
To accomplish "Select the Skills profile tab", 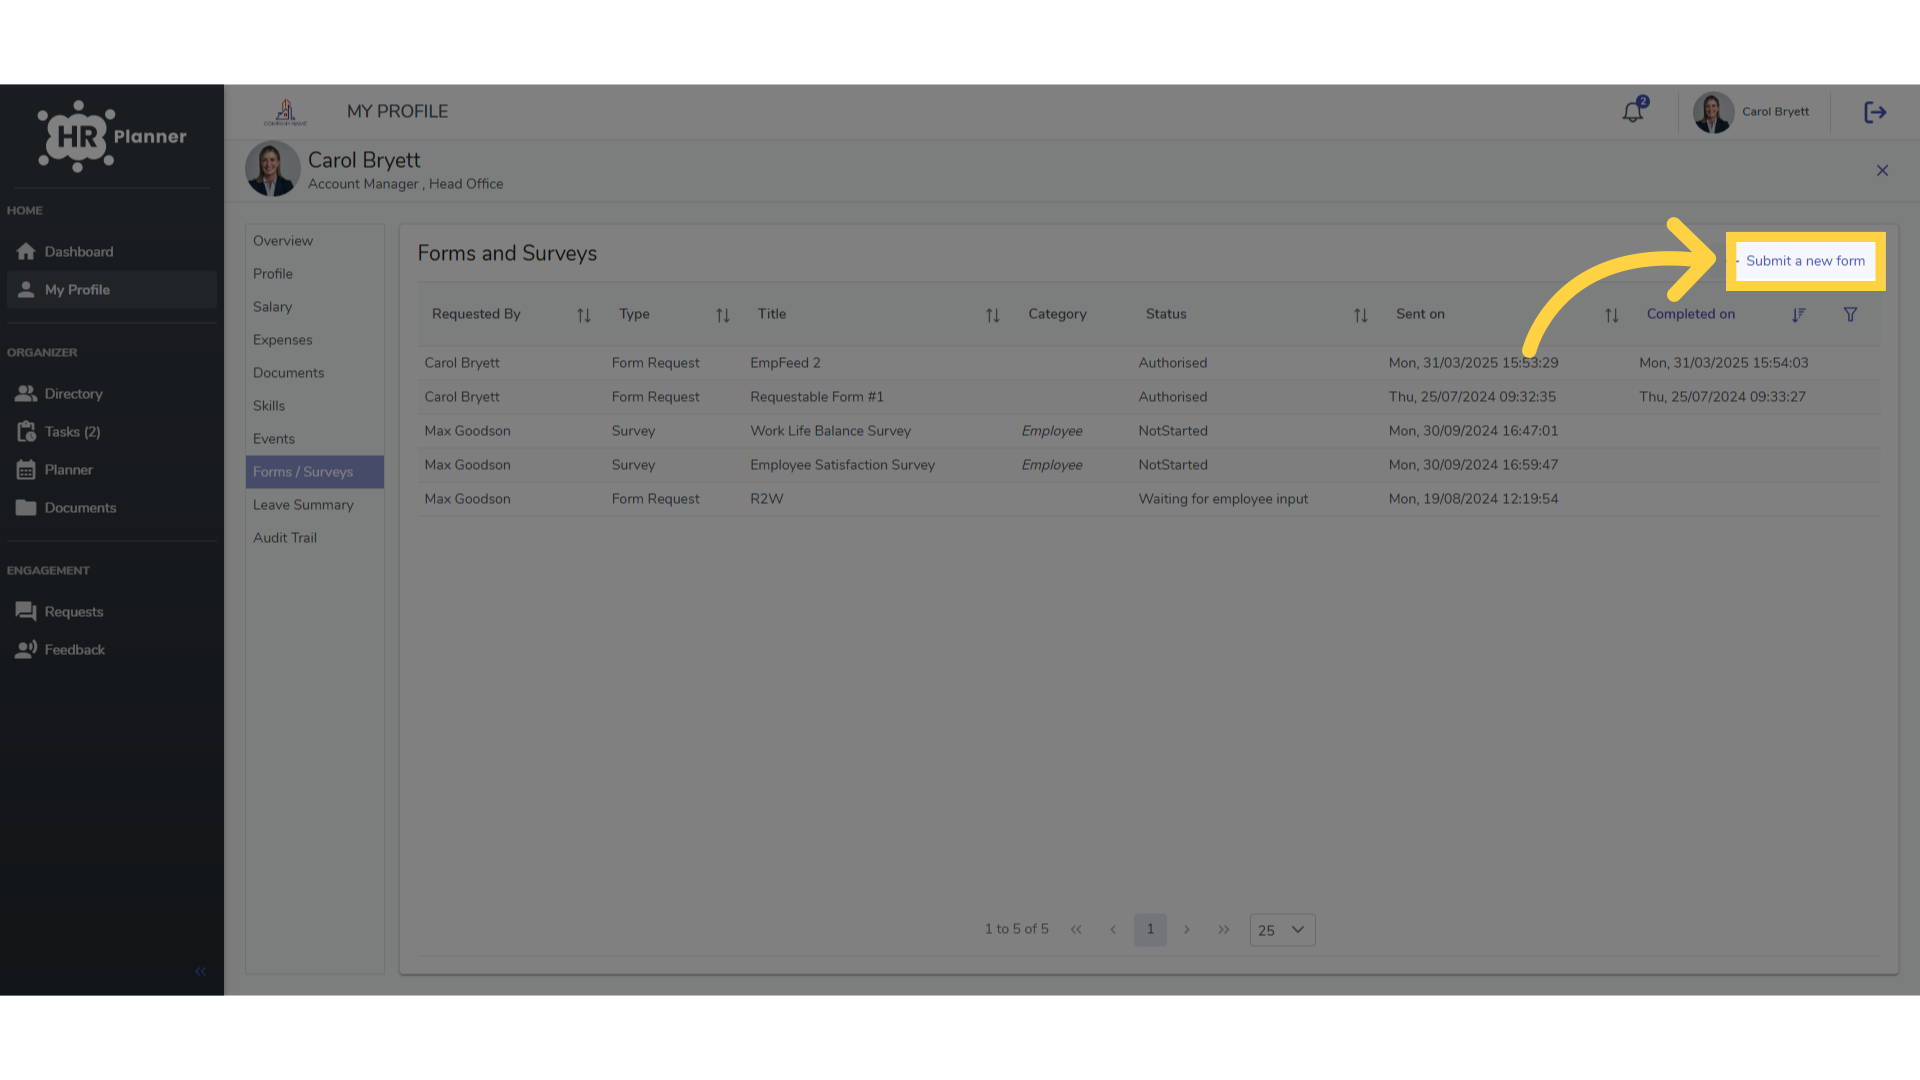I will click(x=315, y=406).
